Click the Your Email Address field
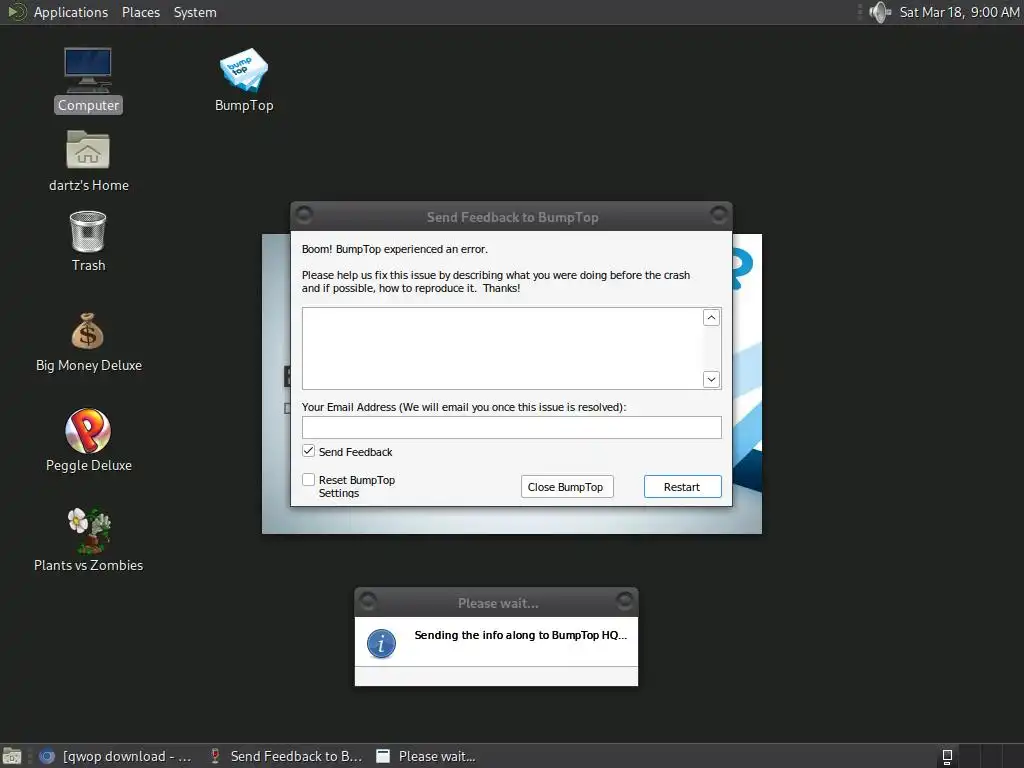This screenshot has height=768, width=1024. [511, 427]
